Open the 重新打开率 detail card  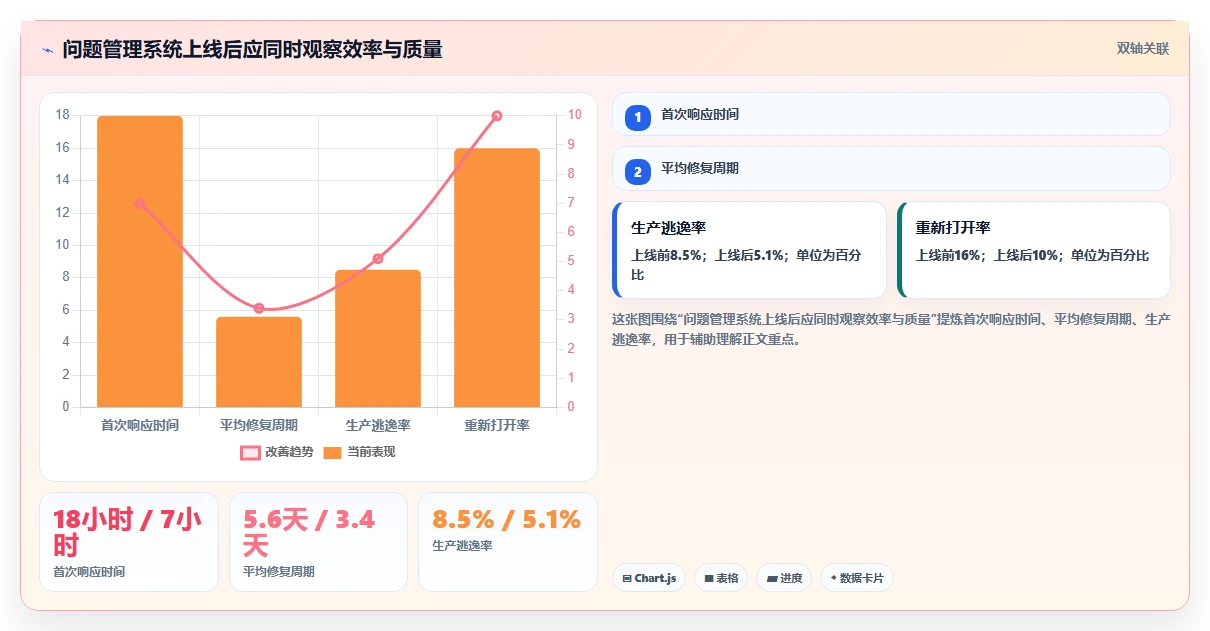(1034, 250)
